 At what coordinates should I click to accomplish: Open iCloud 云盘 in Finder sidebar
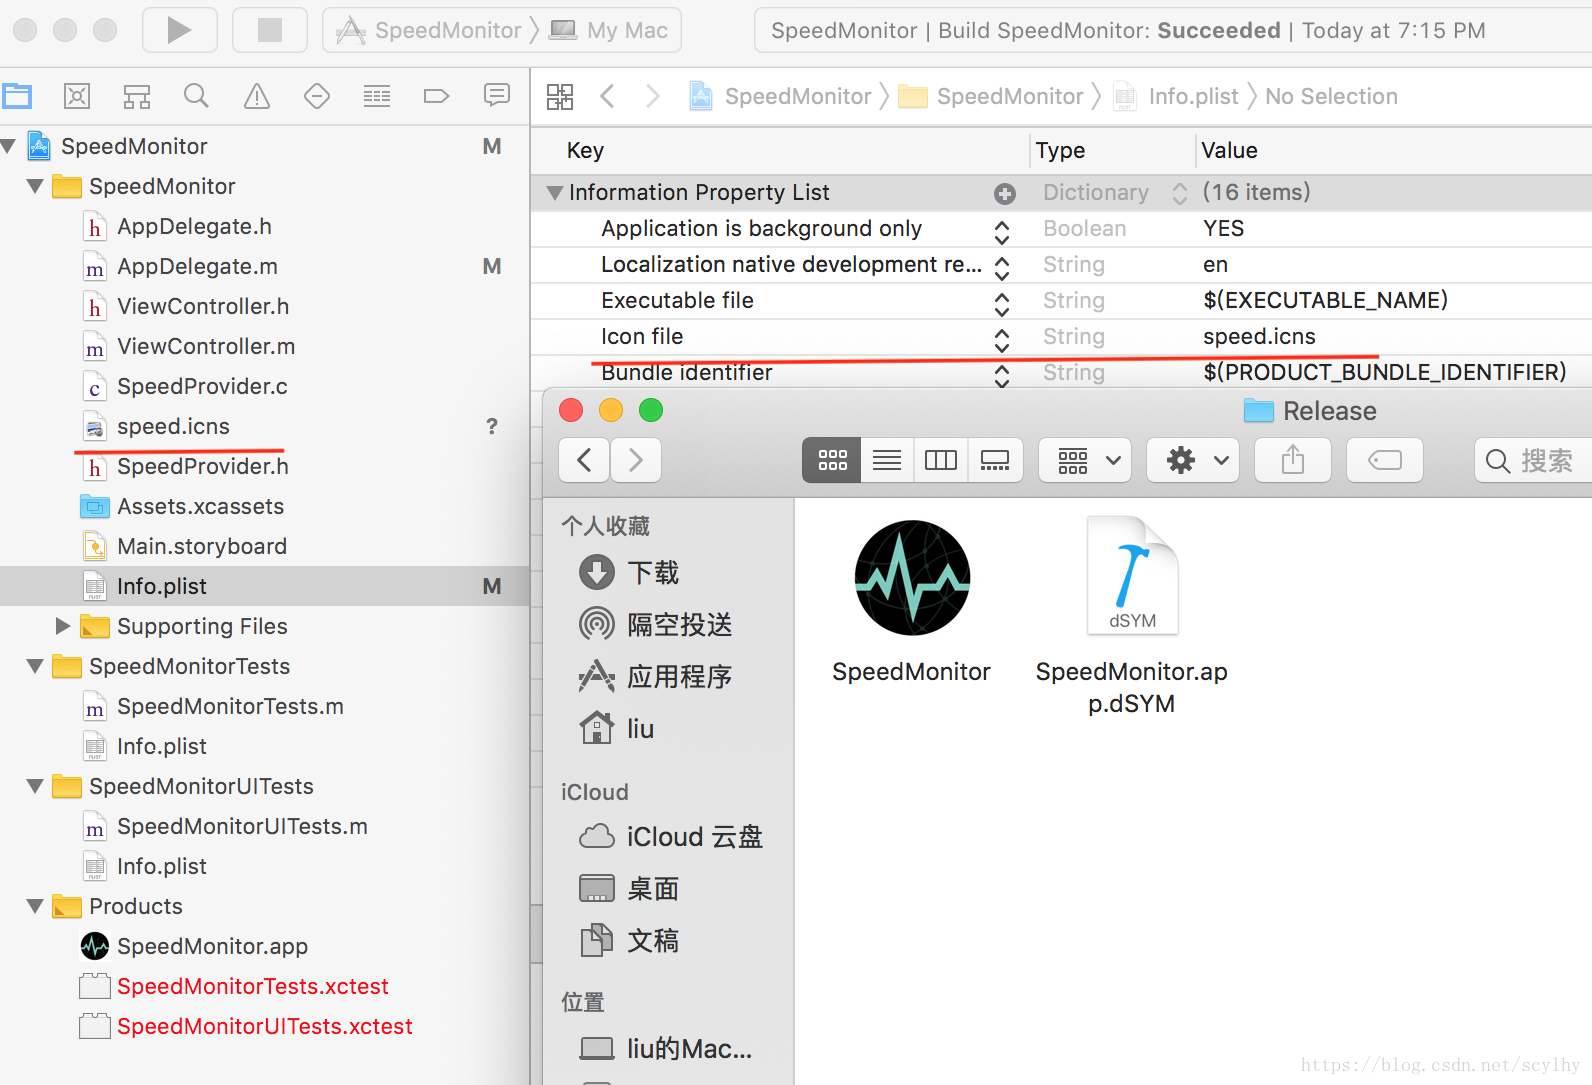pos(671,837)
